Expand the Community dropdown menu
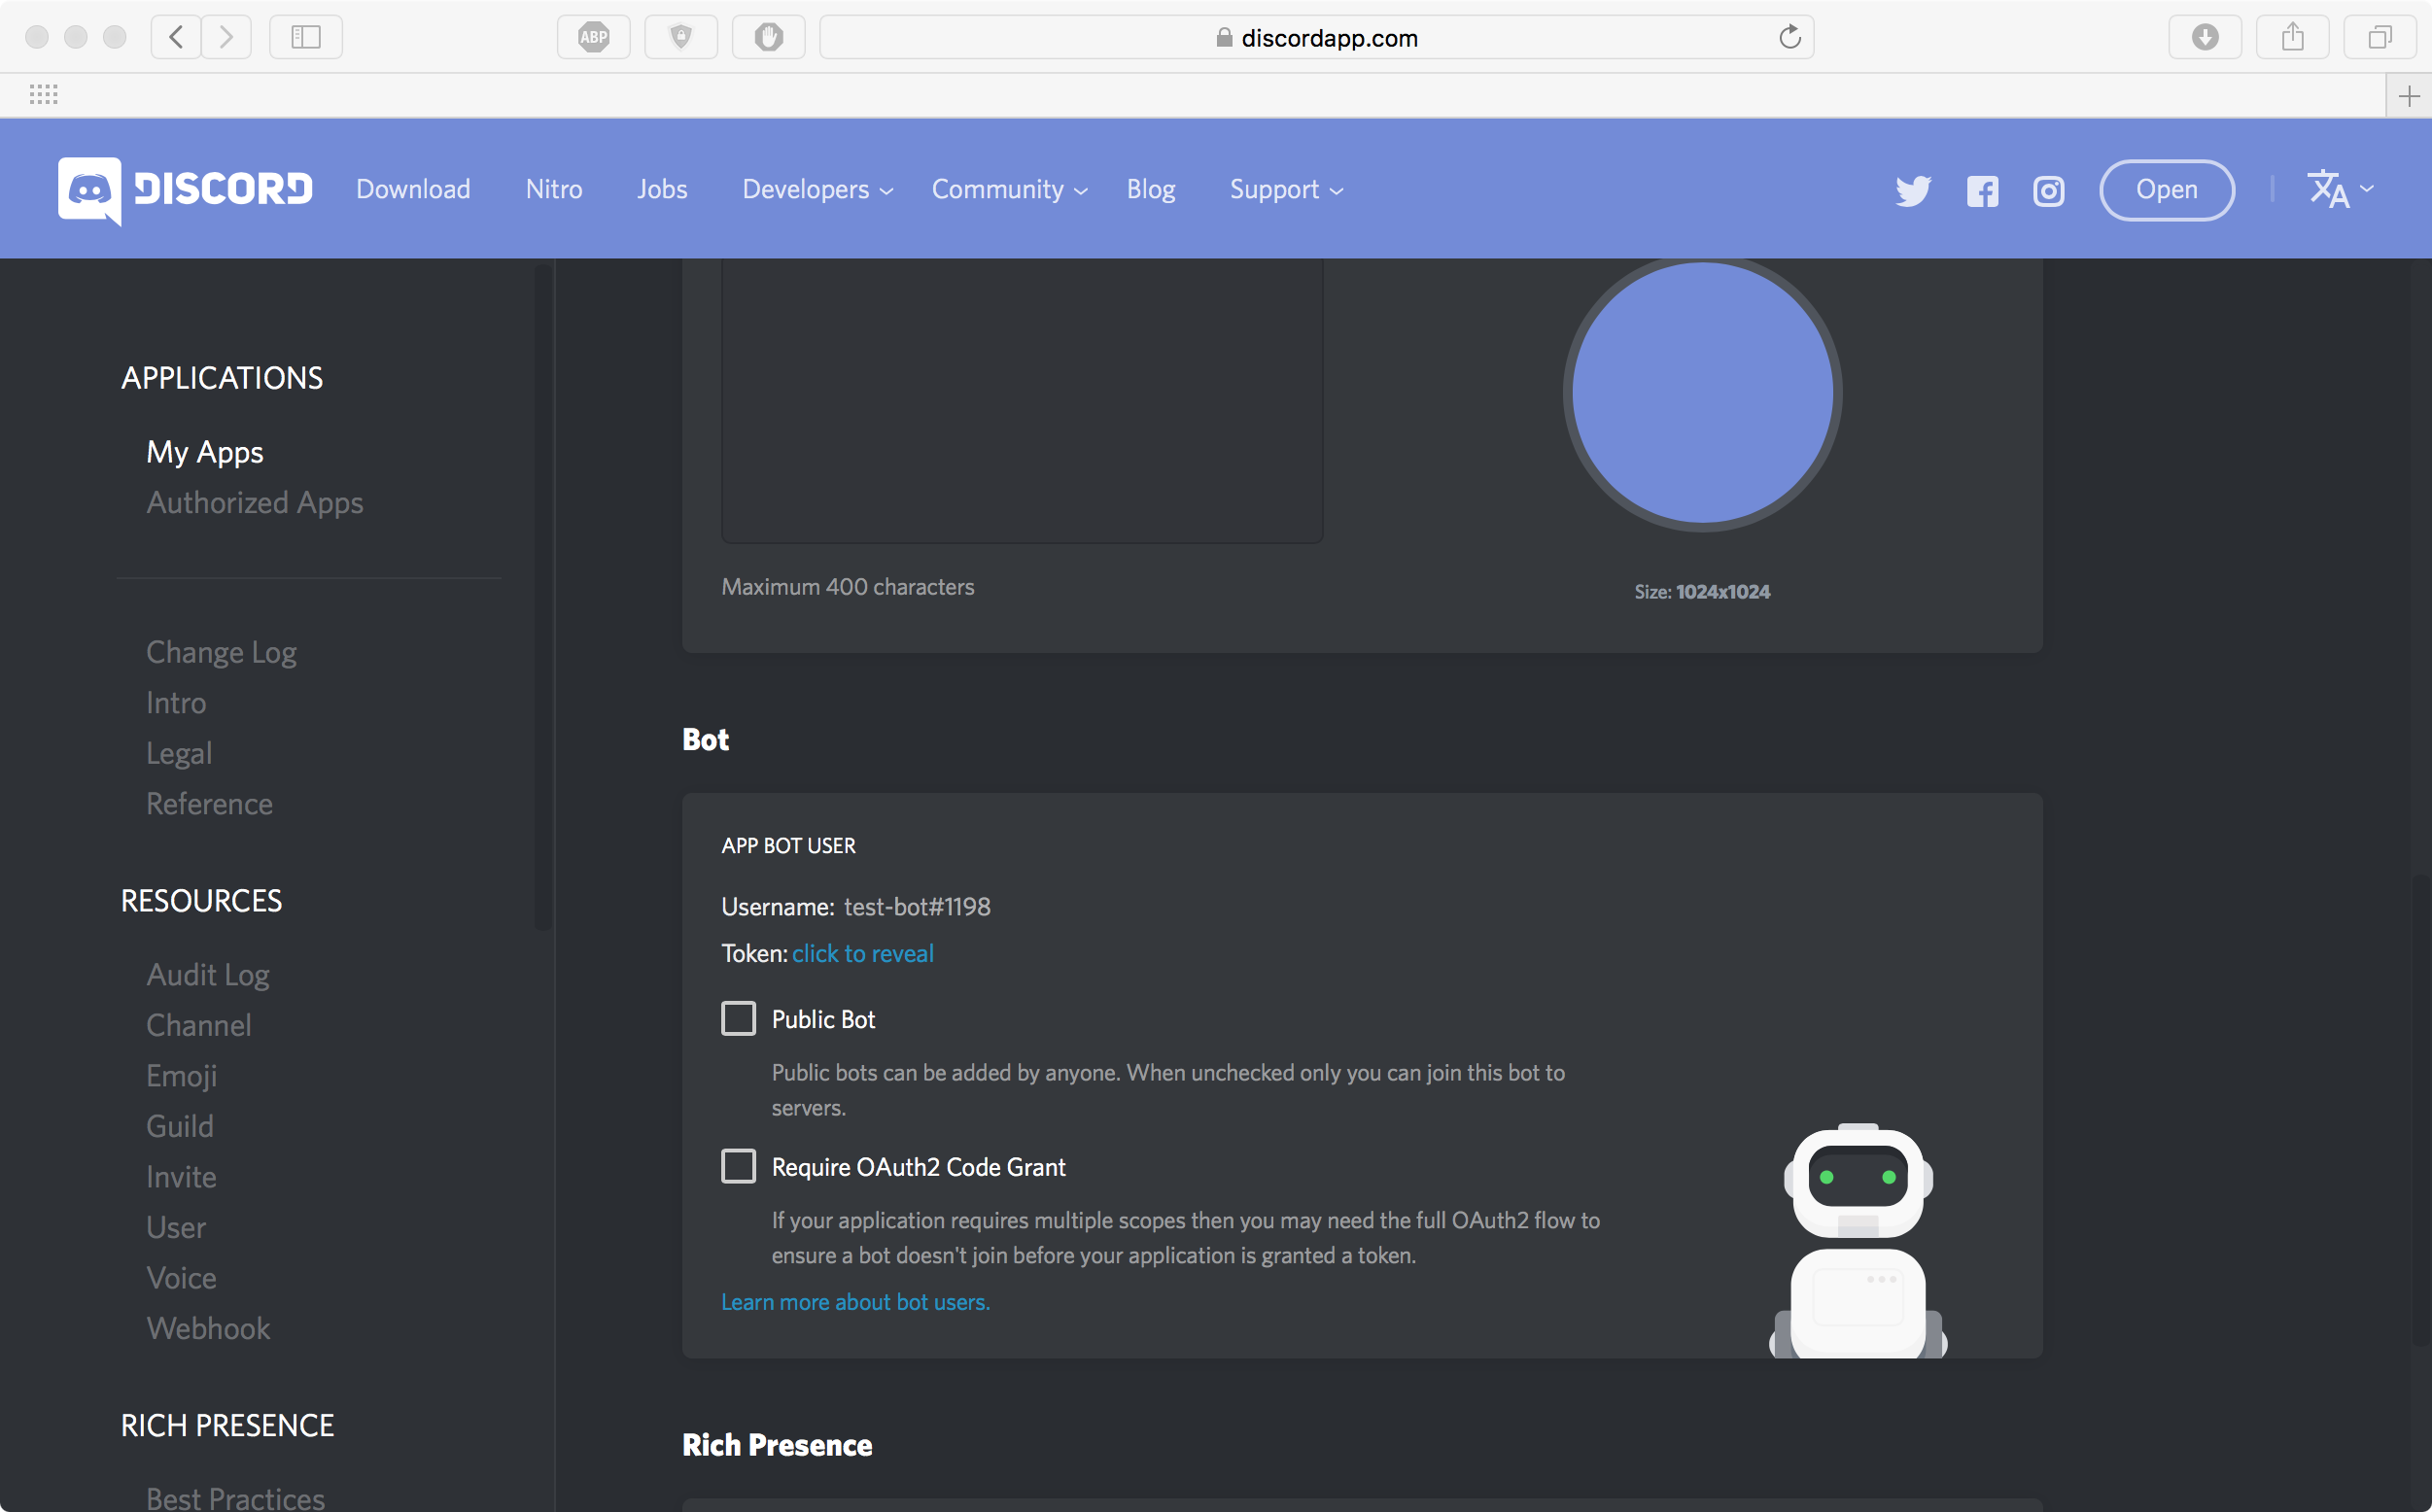2432x1512 pixels. (1008, 190)
